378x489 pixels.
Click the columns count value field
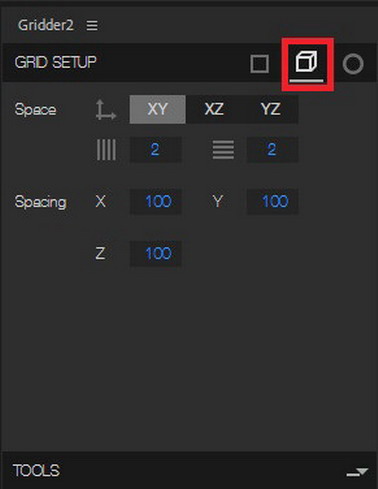(x=156, y=149)
